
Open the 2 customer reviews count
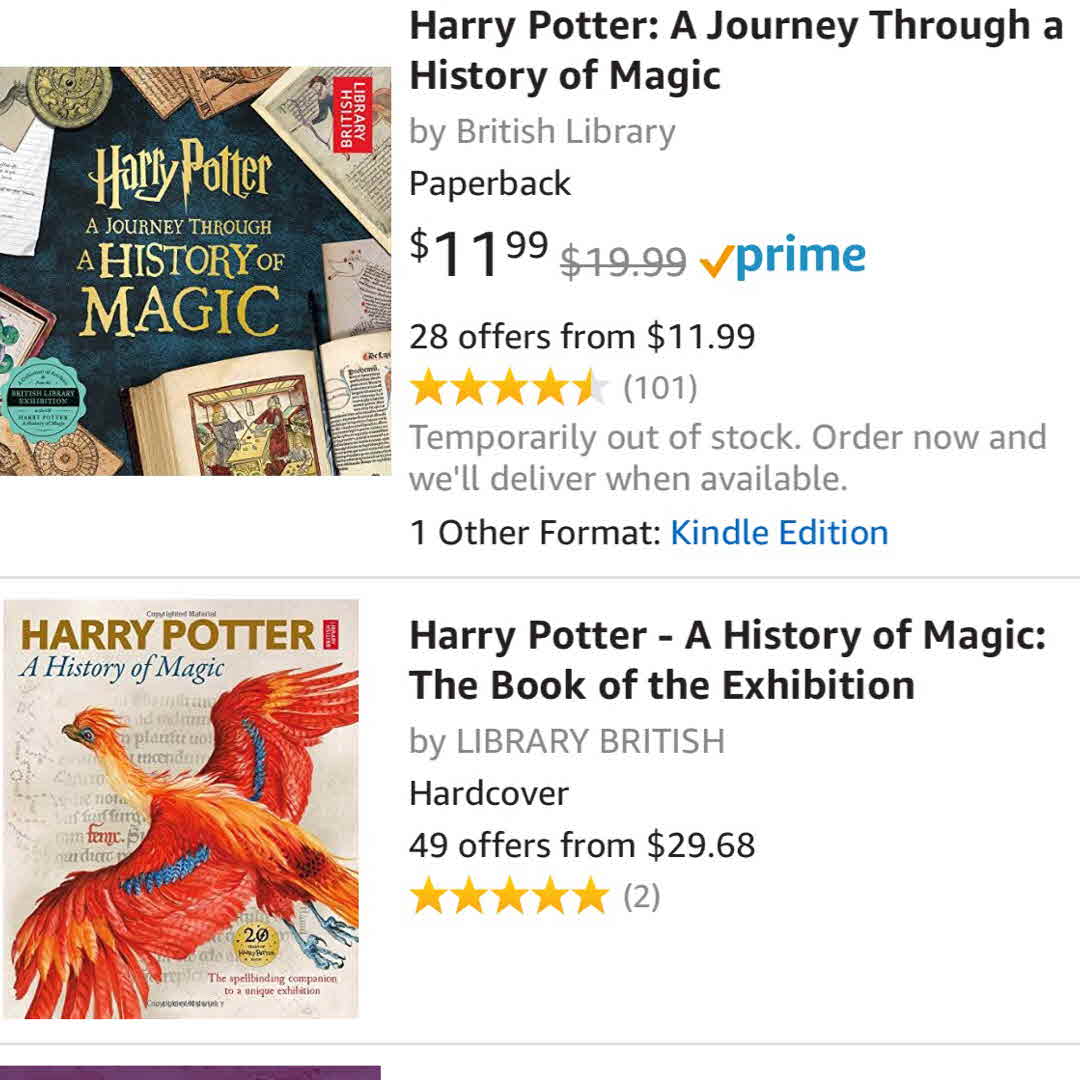pyautogui.click(x=642, y=896)
